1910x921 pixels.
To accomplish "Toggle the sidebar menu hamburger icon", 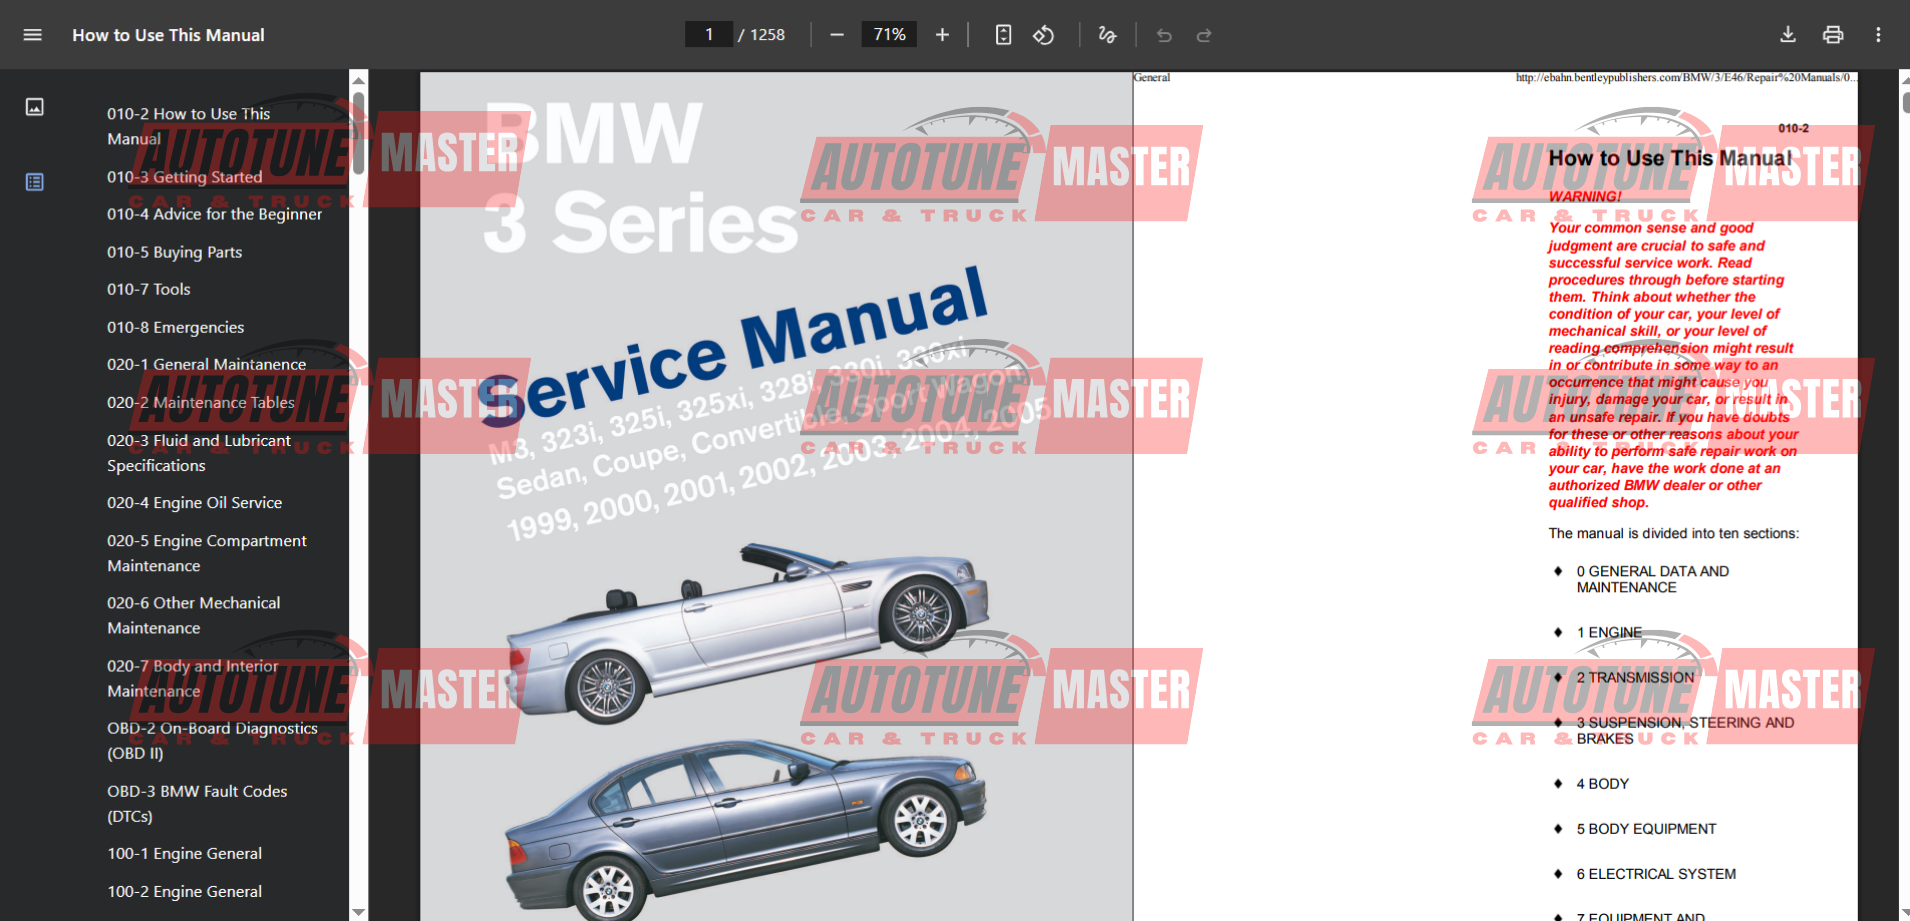I will [32, 35].
